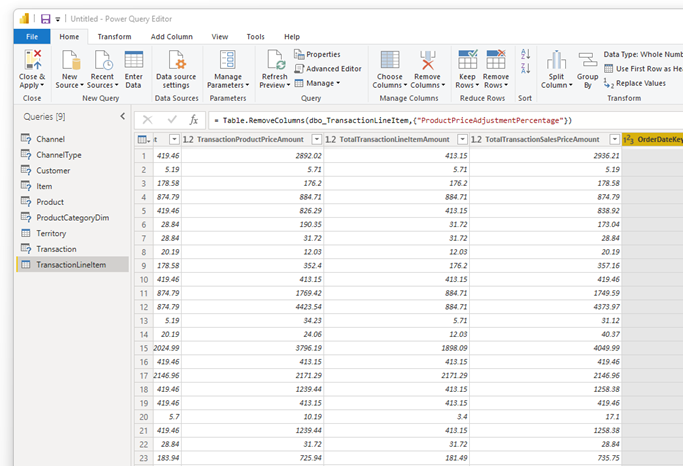Open TotalTransactionSalesPriceAmount column filter dropdown
683x466 pixels.
(x=615, y=139)
